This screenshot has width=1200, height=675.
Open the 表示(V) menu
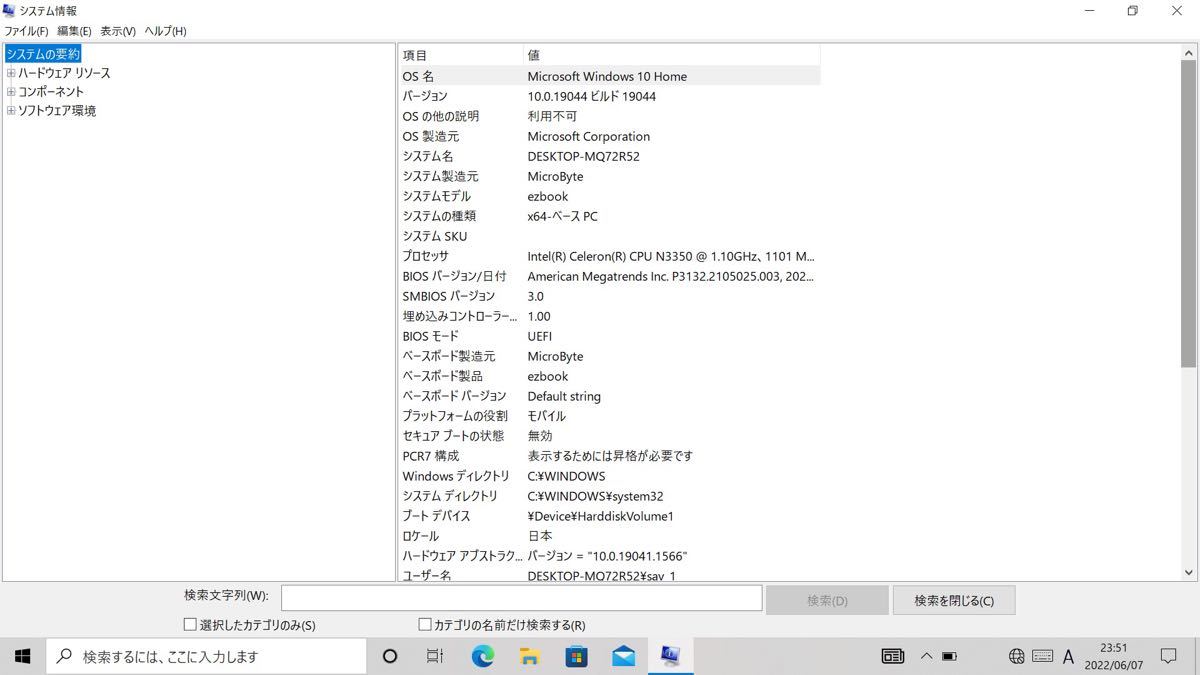pos(118,31)
